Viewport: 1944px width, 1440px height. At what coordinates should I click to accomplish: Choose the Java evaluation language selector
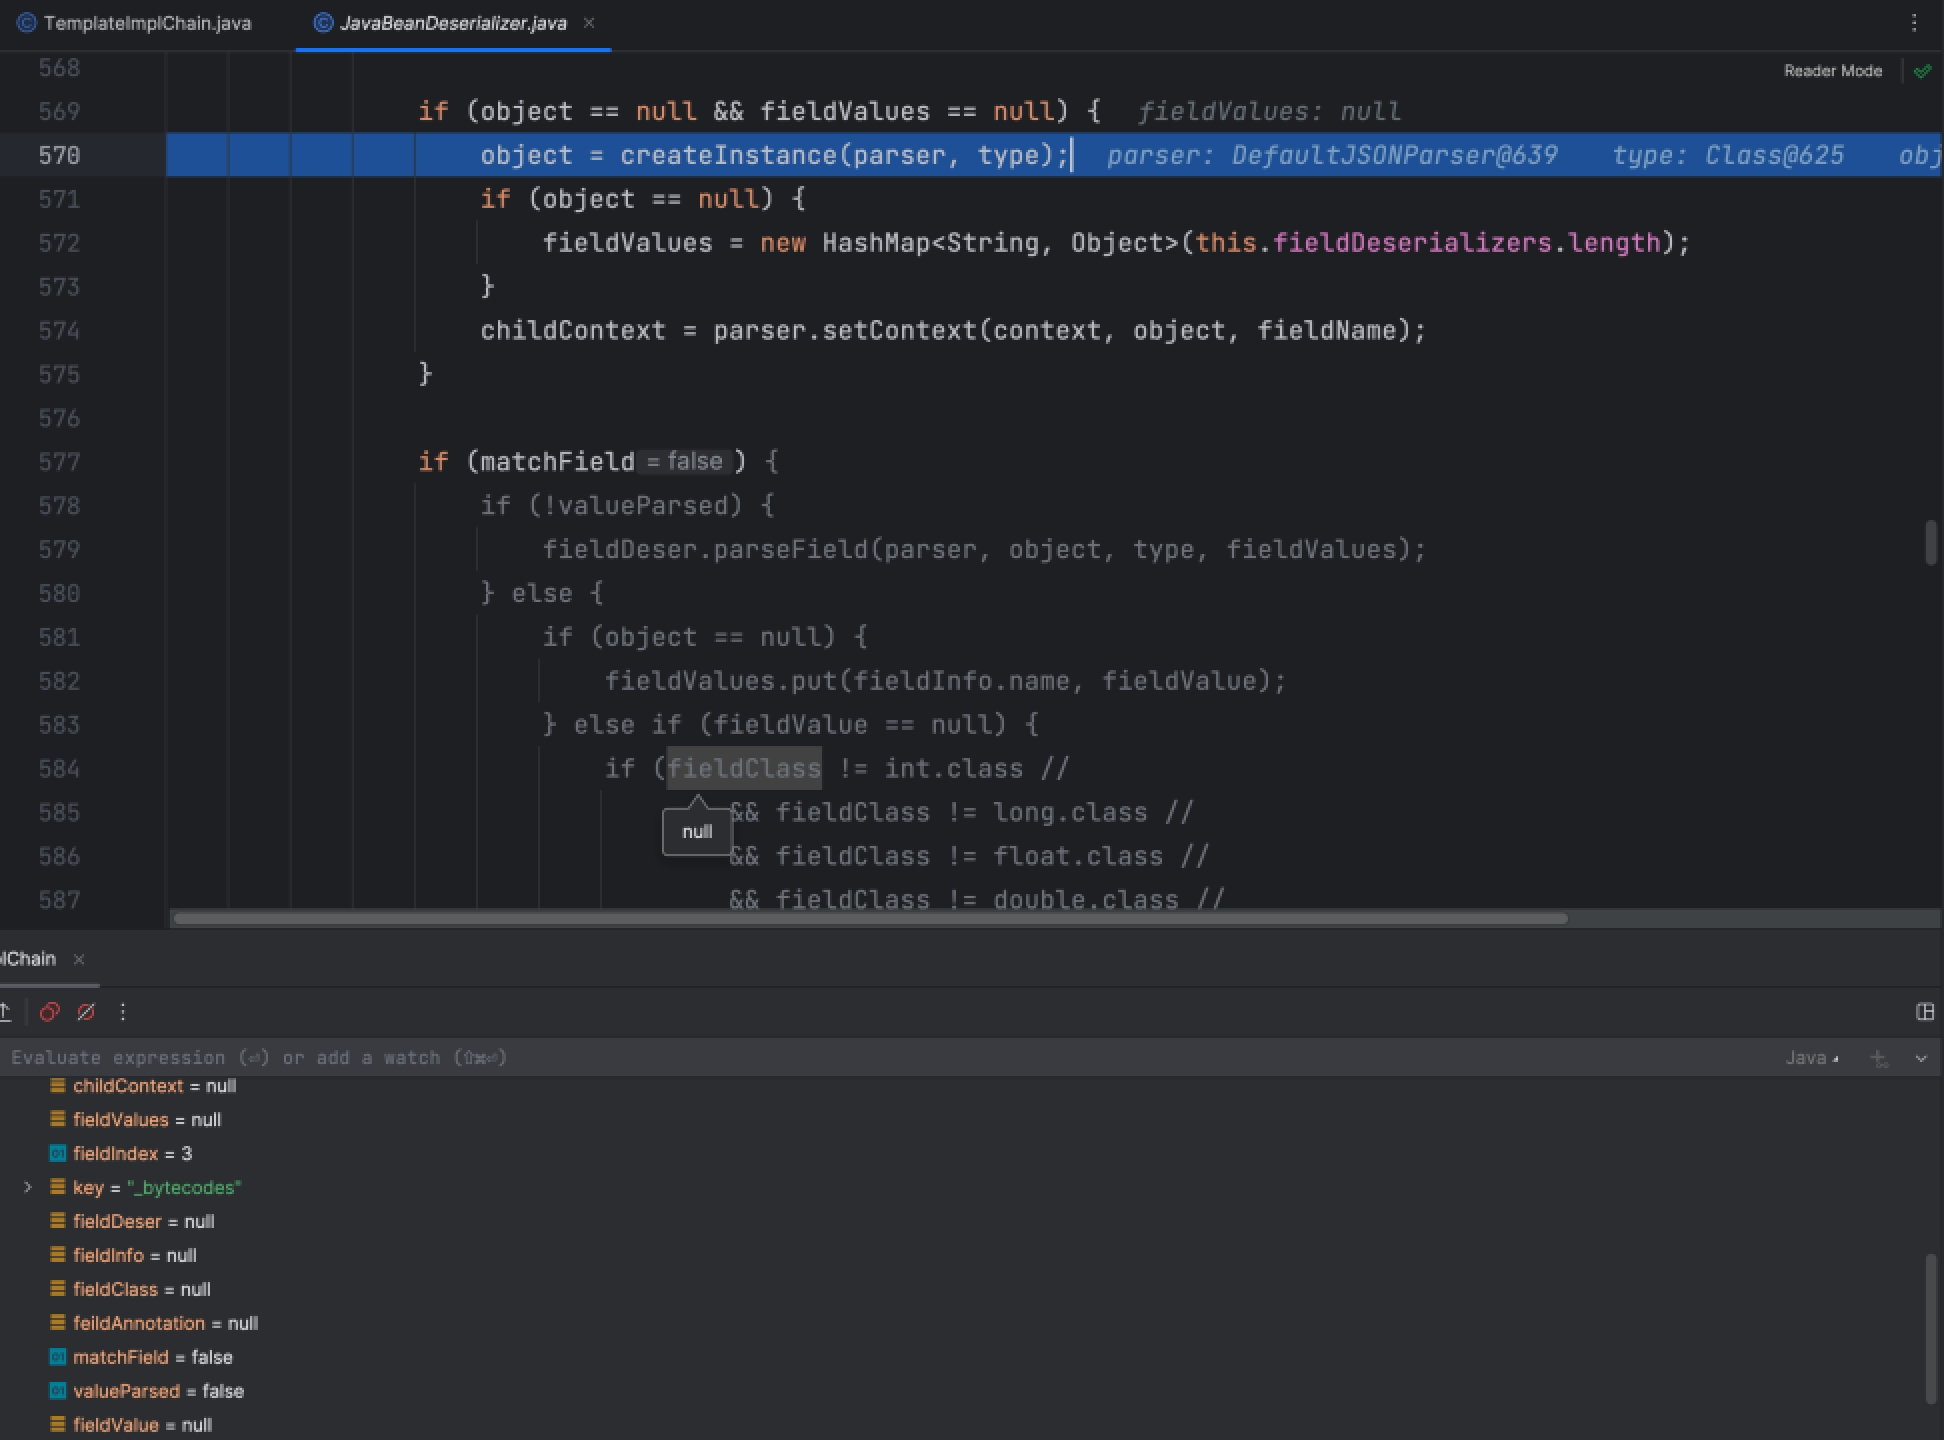pyautogui.click(x=1812, y=1058)
